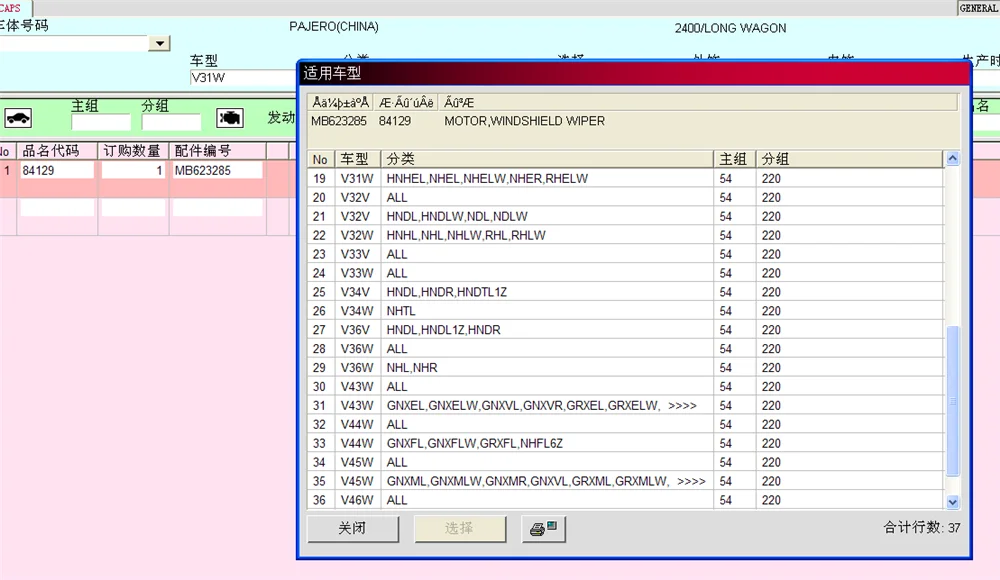Click the >>>> expander in row 35
The height and width of the screenshot is (580, 1000).
(691, 482)
